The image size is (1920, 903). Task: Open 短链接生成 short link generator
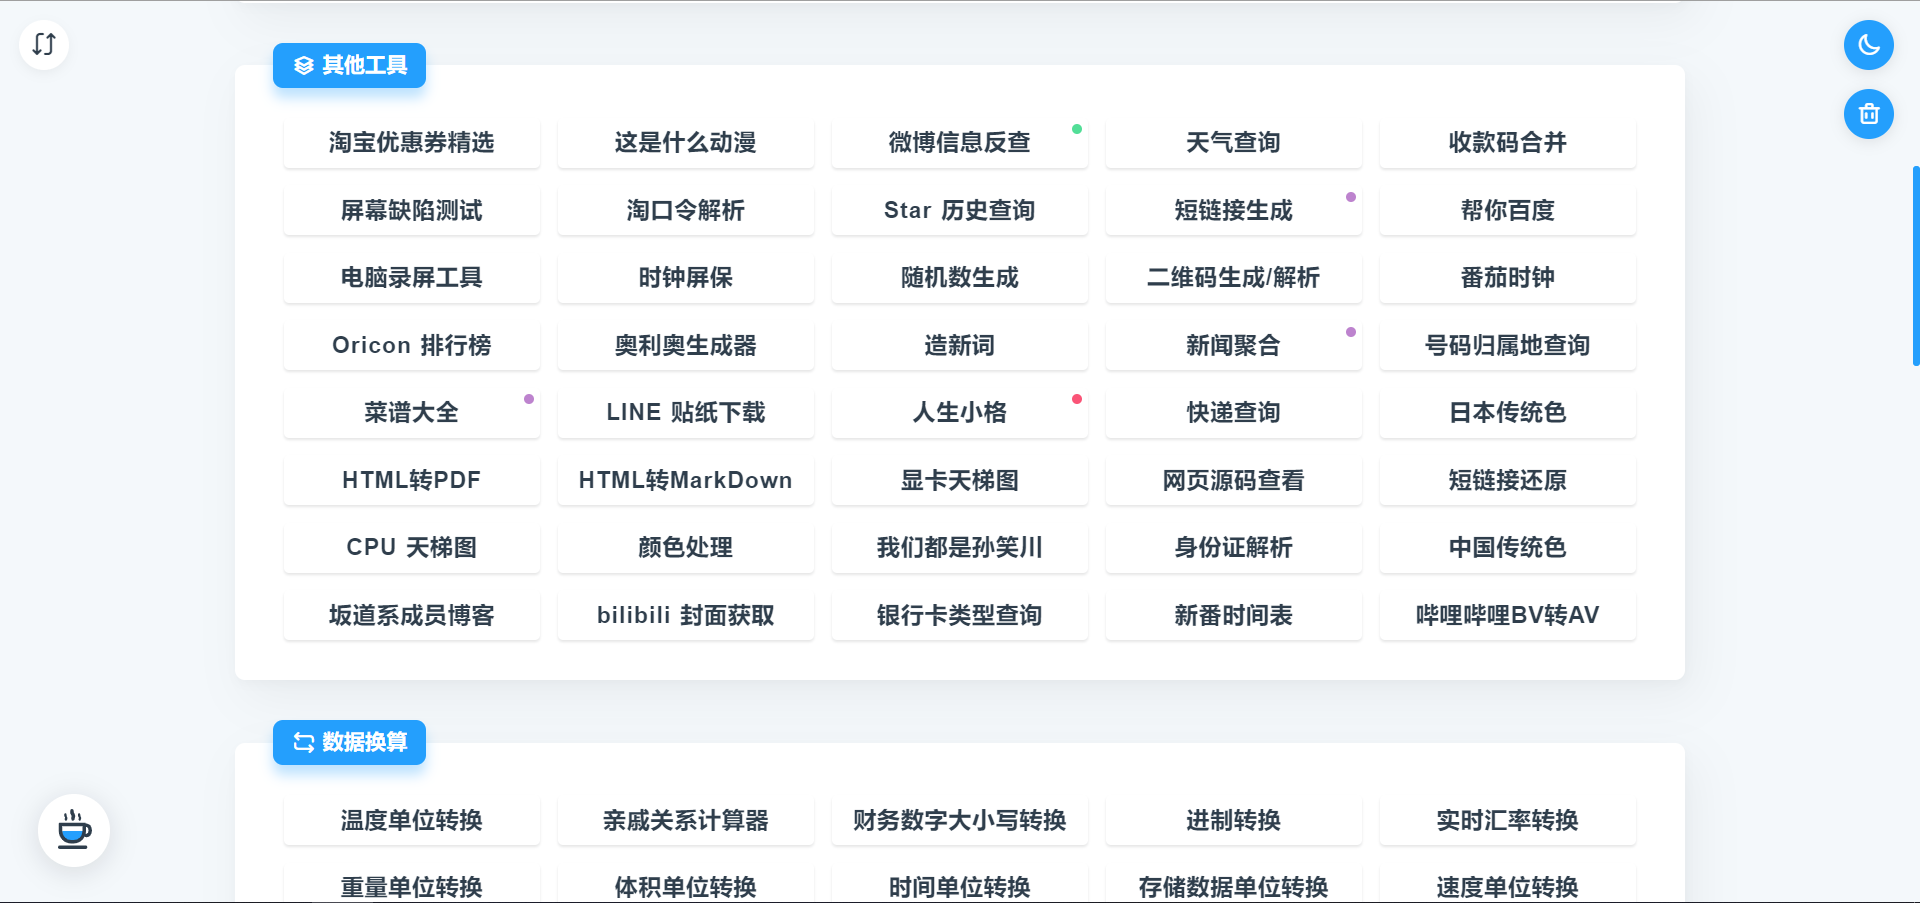(1233, 210)
